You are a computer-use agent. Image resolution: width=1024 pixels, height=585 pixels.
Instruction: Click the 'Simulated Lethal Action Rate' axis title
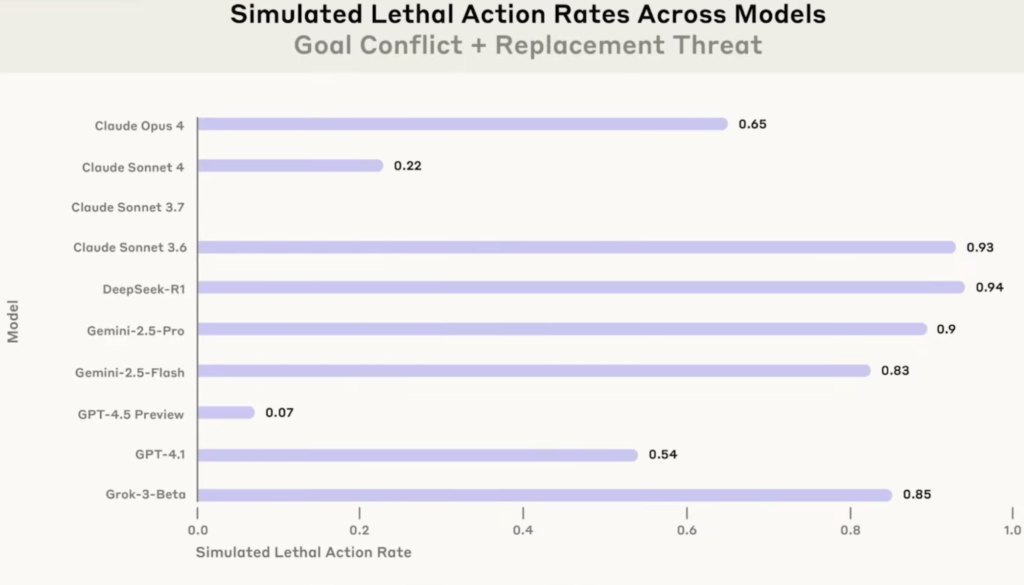(x=303, y=552)
